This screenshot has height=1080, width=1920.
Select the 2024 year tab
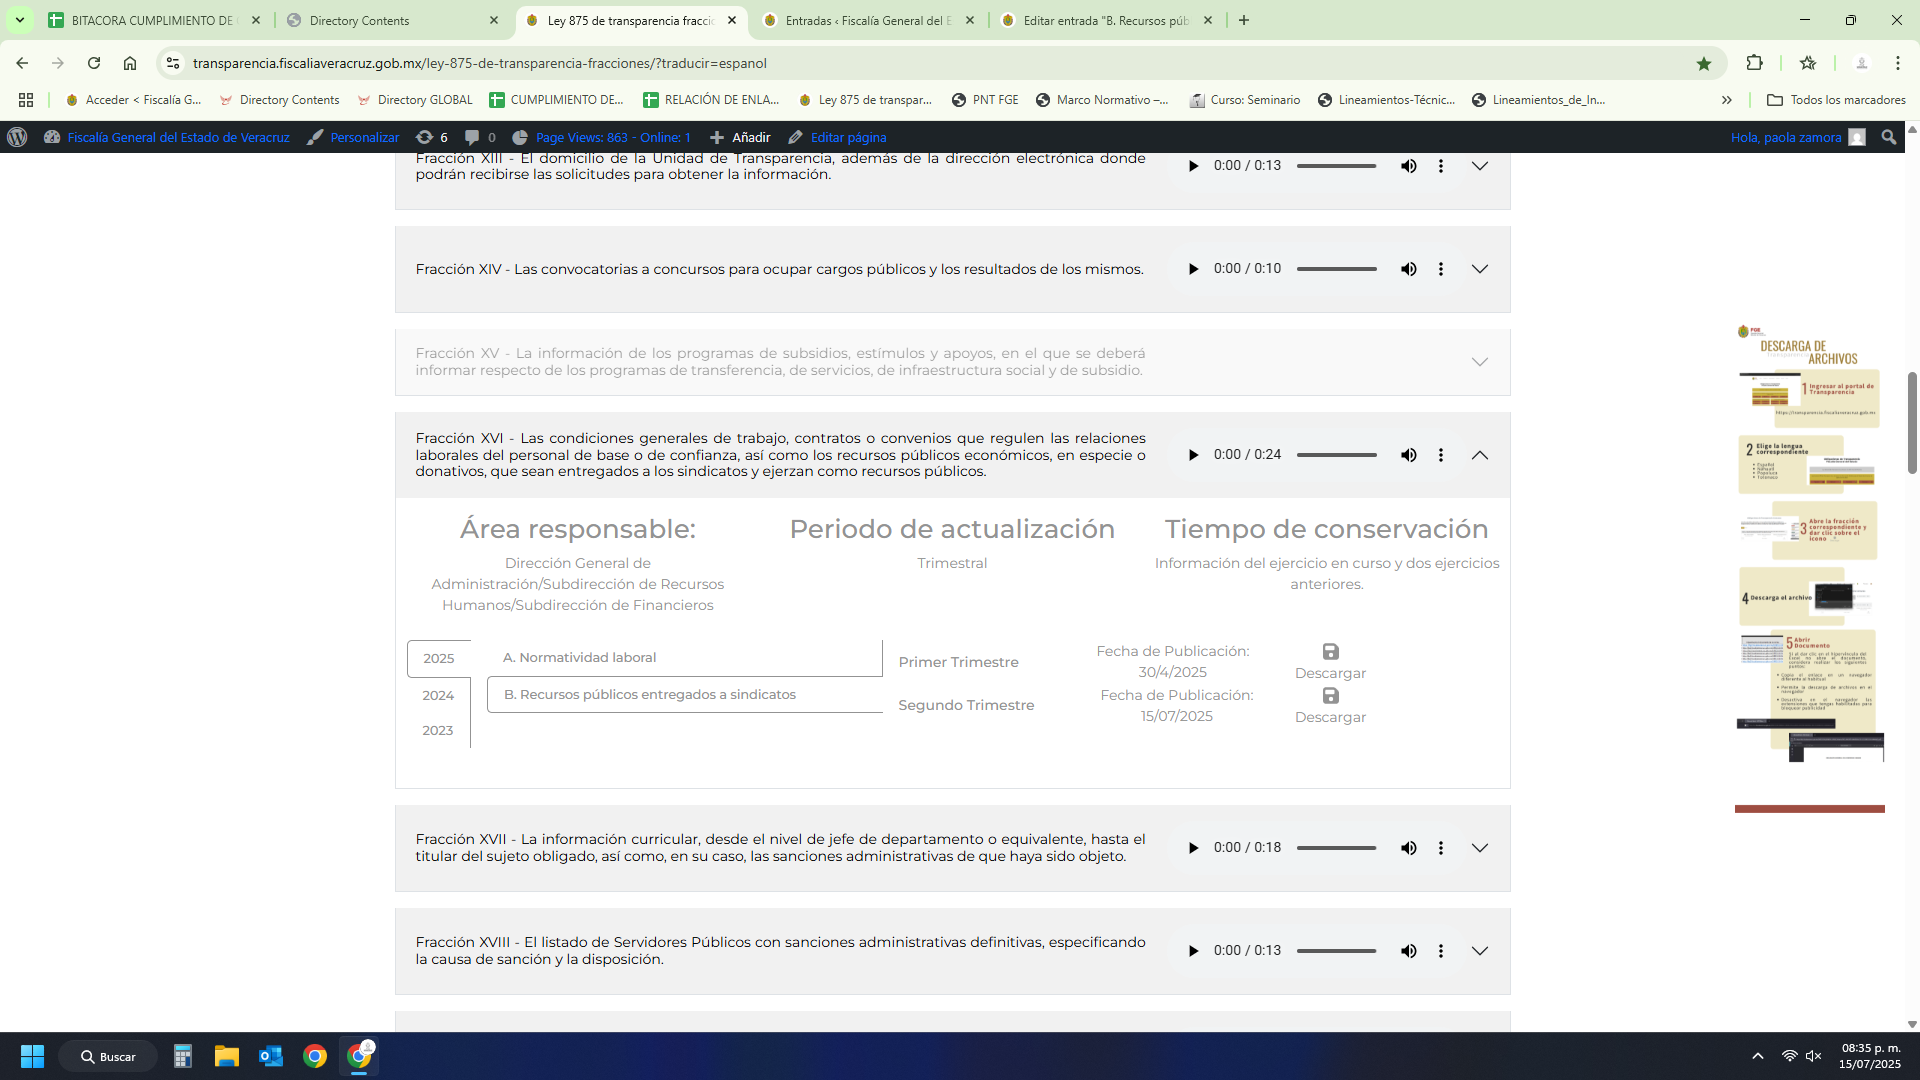[x=438, y=695]
